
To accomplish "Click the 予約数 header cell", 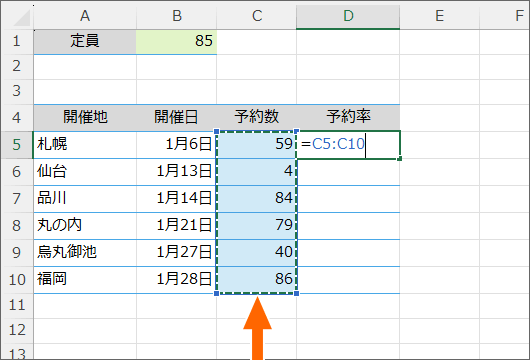I will click(x=257, y=118).
